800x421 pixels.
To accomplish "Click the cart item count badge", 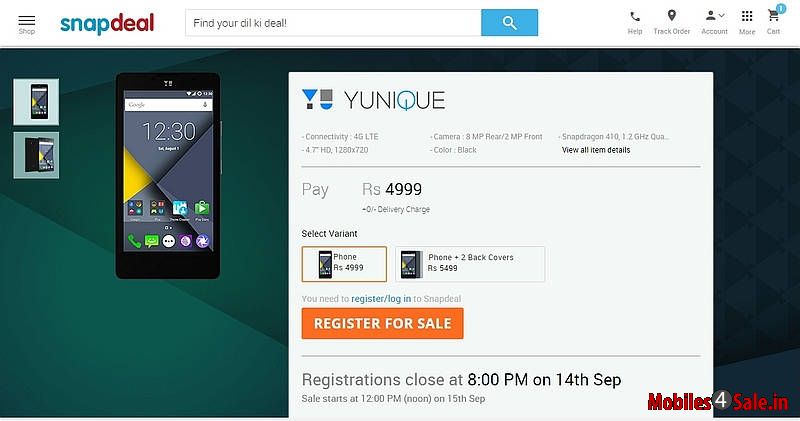I will pos(781,8).
